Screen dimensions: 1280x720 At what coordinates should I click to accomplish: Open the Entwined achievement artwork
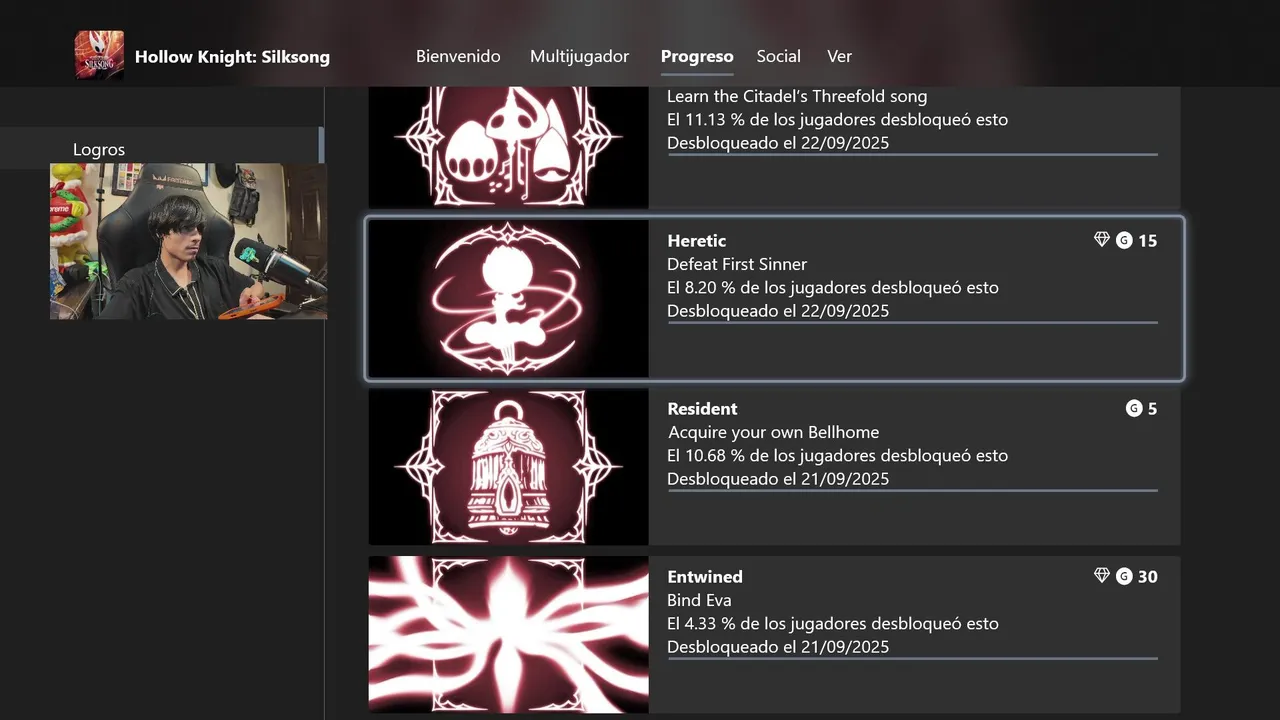pyautogui.click(x=508, y=634)
